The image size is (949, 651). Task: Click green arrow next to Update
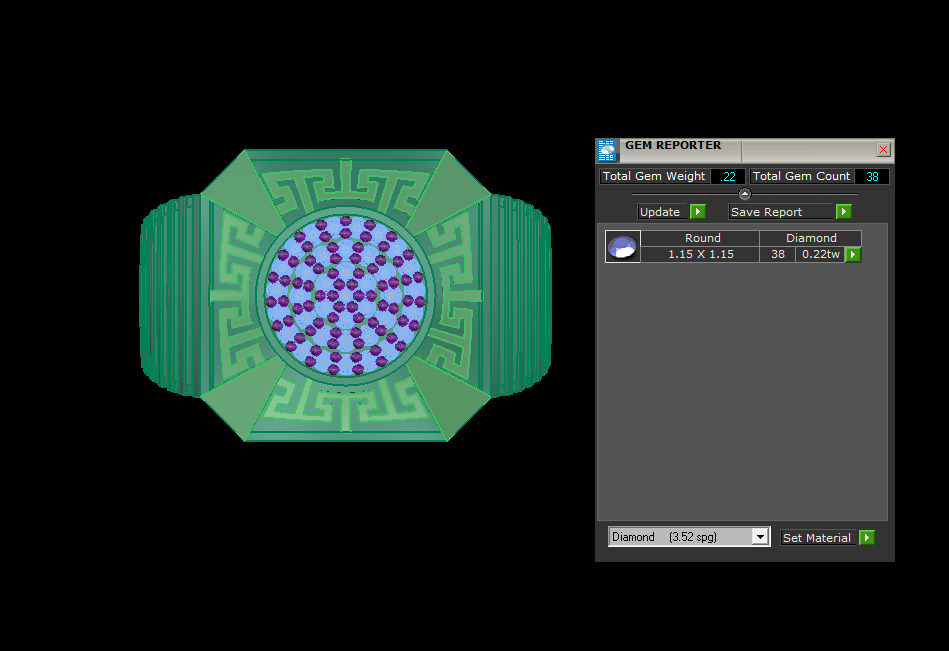[x=698, y=212]
